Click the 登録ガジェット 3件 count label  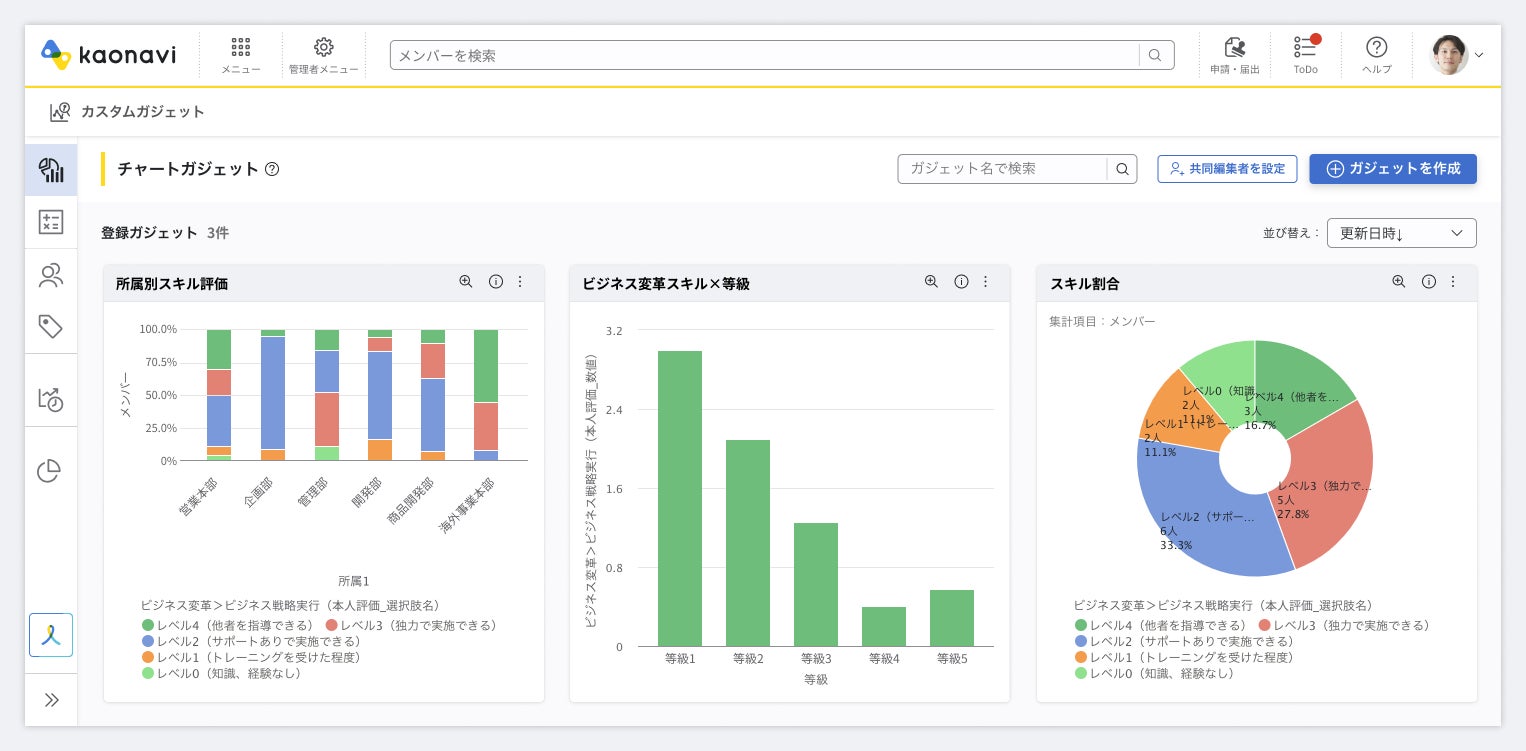[165, 233]
